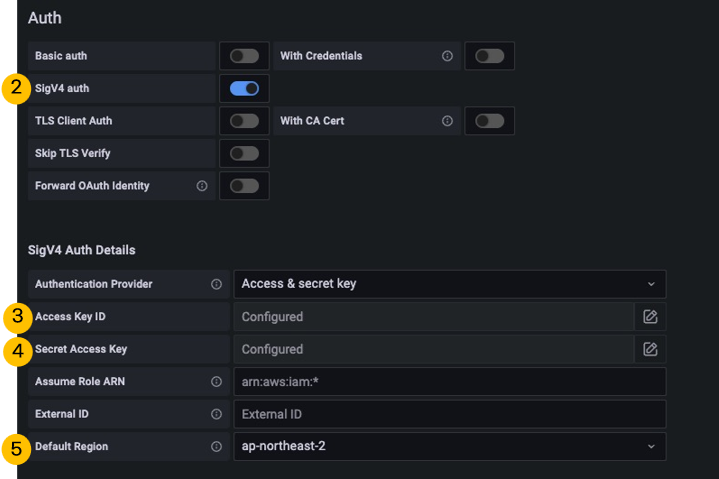Click the Secret Access Key Configured field
The height and width of the screenshot is (479, 719).
tap(434, 349)
